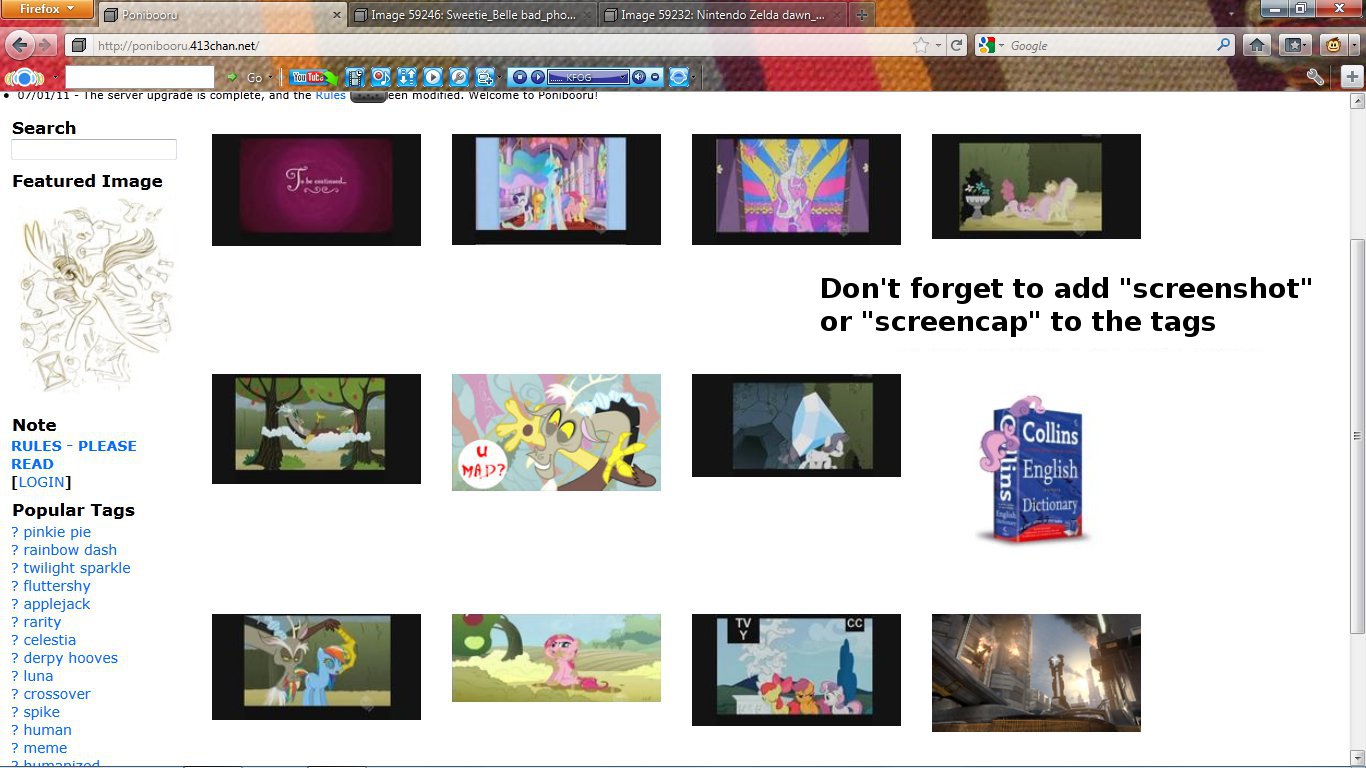
Task: Open toolbar options with the wrench icon
Action: [x=1316, y=77]
